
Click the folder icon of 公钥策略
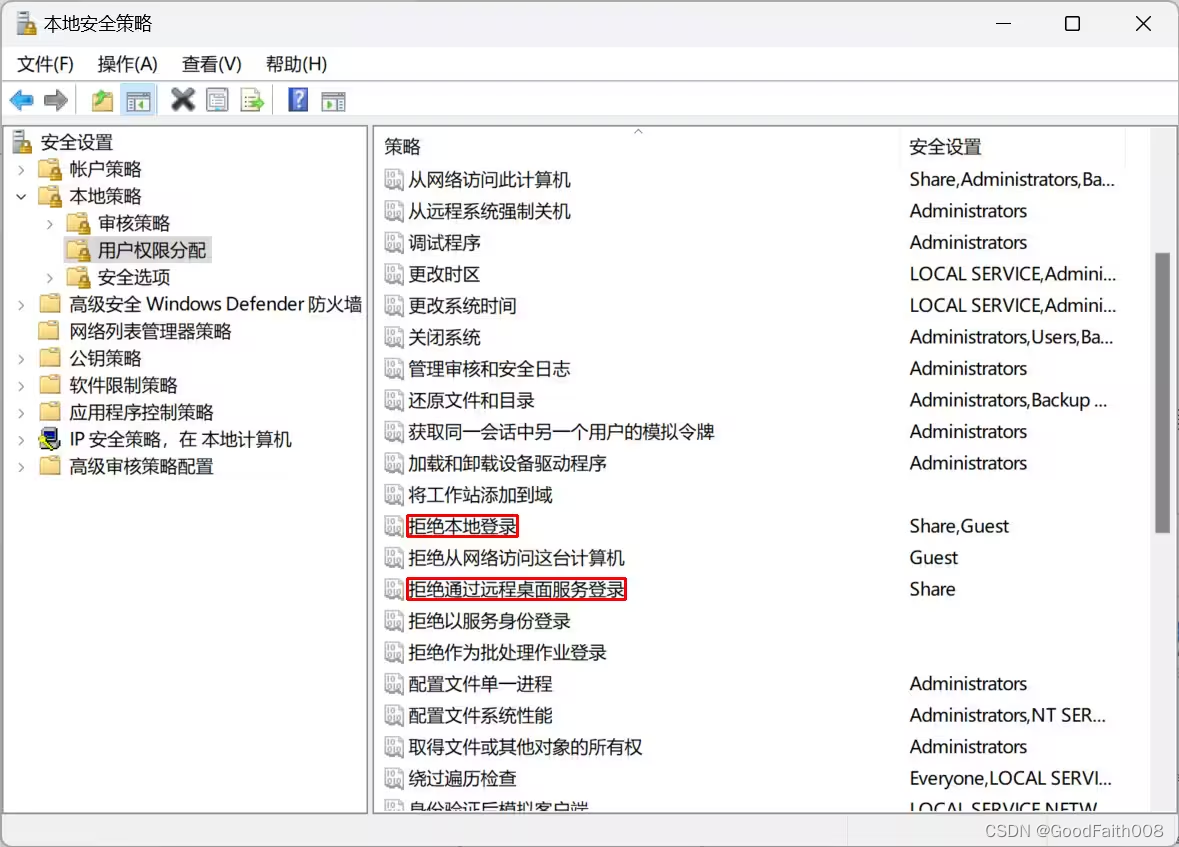point(50,358)
